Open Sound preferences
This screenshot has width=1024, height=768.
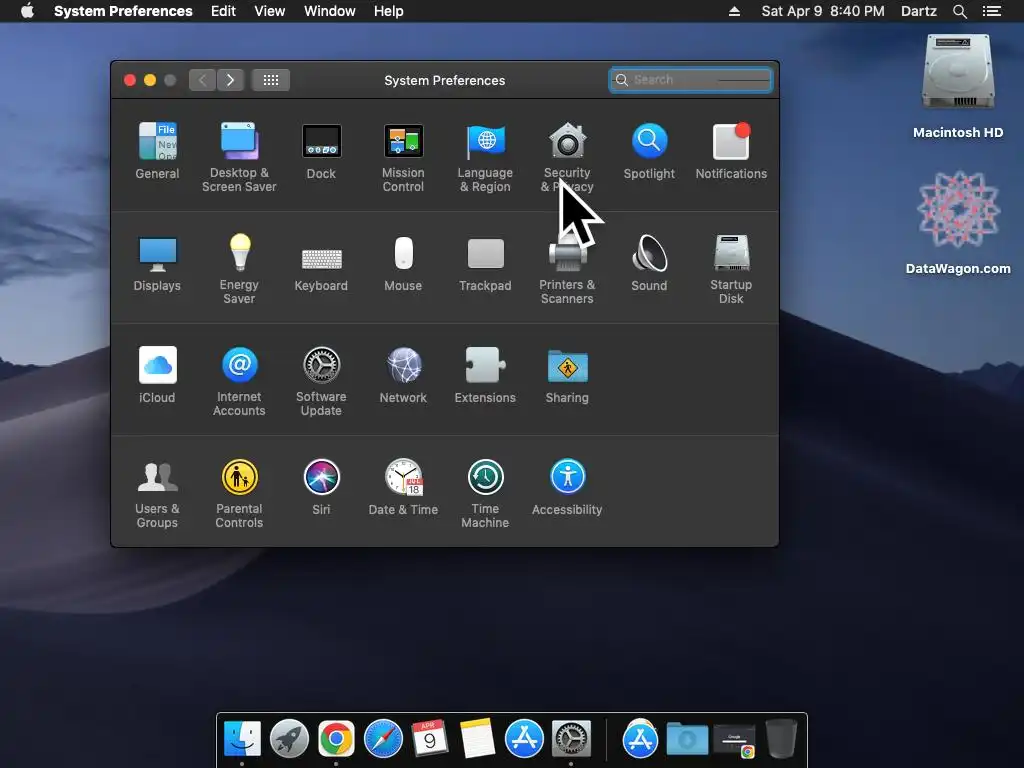click(649, 263)
